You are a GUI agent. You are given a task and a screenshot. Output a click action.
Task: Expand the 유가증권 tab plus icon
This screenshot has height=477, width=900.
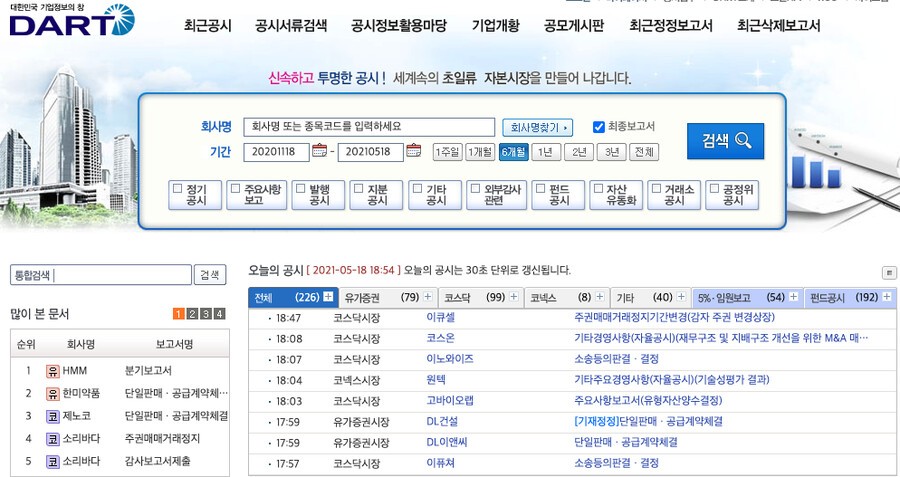coord(428,297)
